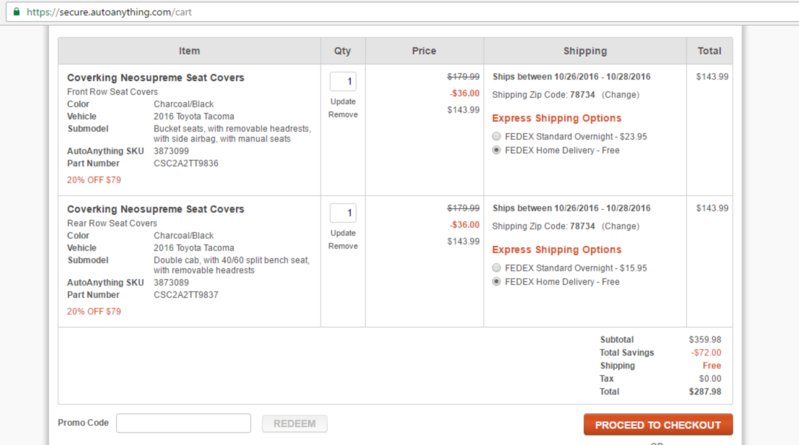Click the Total Savings value -$72.00
Viewport: 799px width, 445px height.
click(x=706, y=353)
